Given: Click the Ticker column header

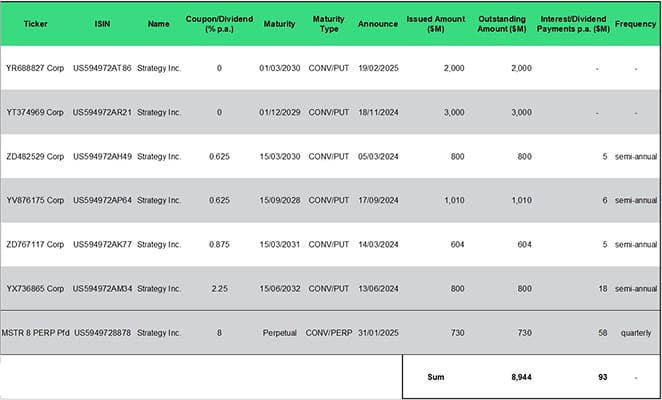Looking at the screenshot, I should click(x=35, y=24).
